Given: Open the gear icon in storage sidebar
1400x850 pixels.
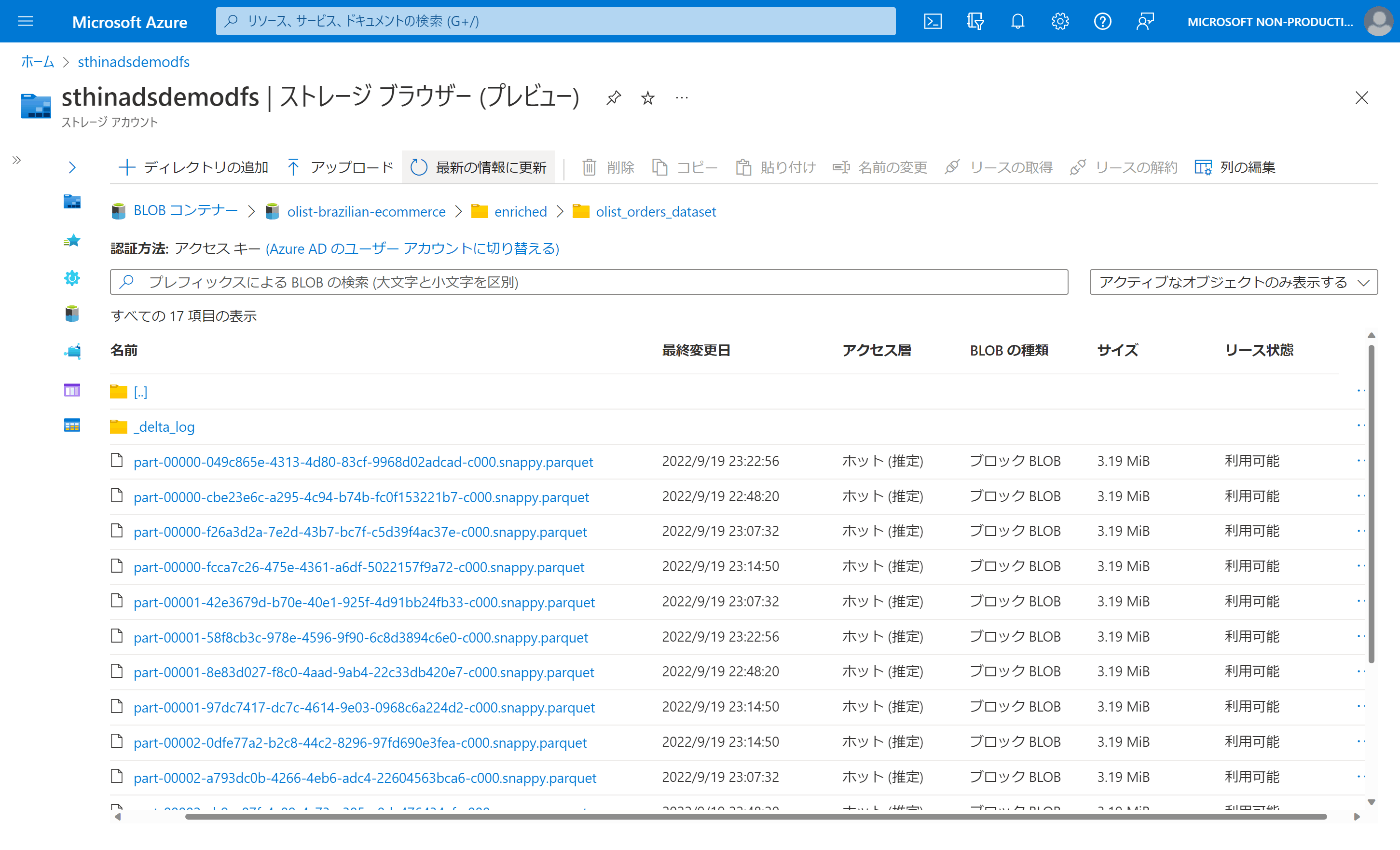Looking at the screenshot, I should (72, 278).
